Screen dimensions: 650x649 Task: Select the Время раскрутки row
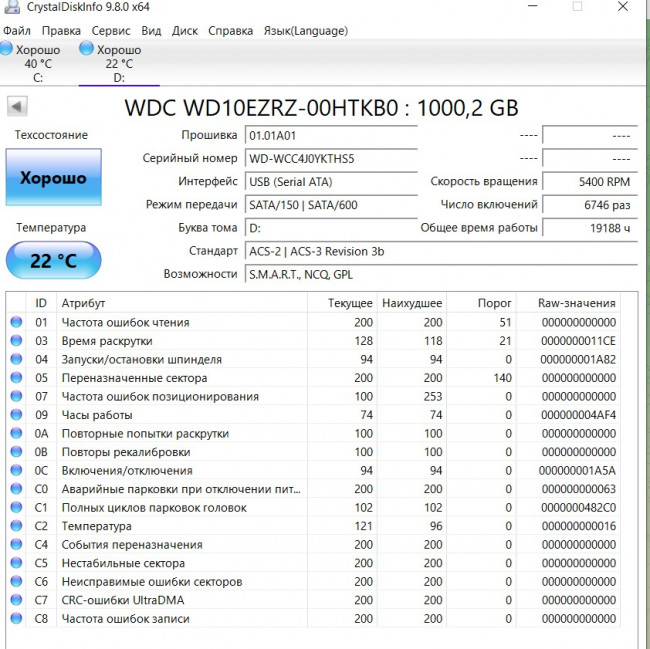coord(313,341)
